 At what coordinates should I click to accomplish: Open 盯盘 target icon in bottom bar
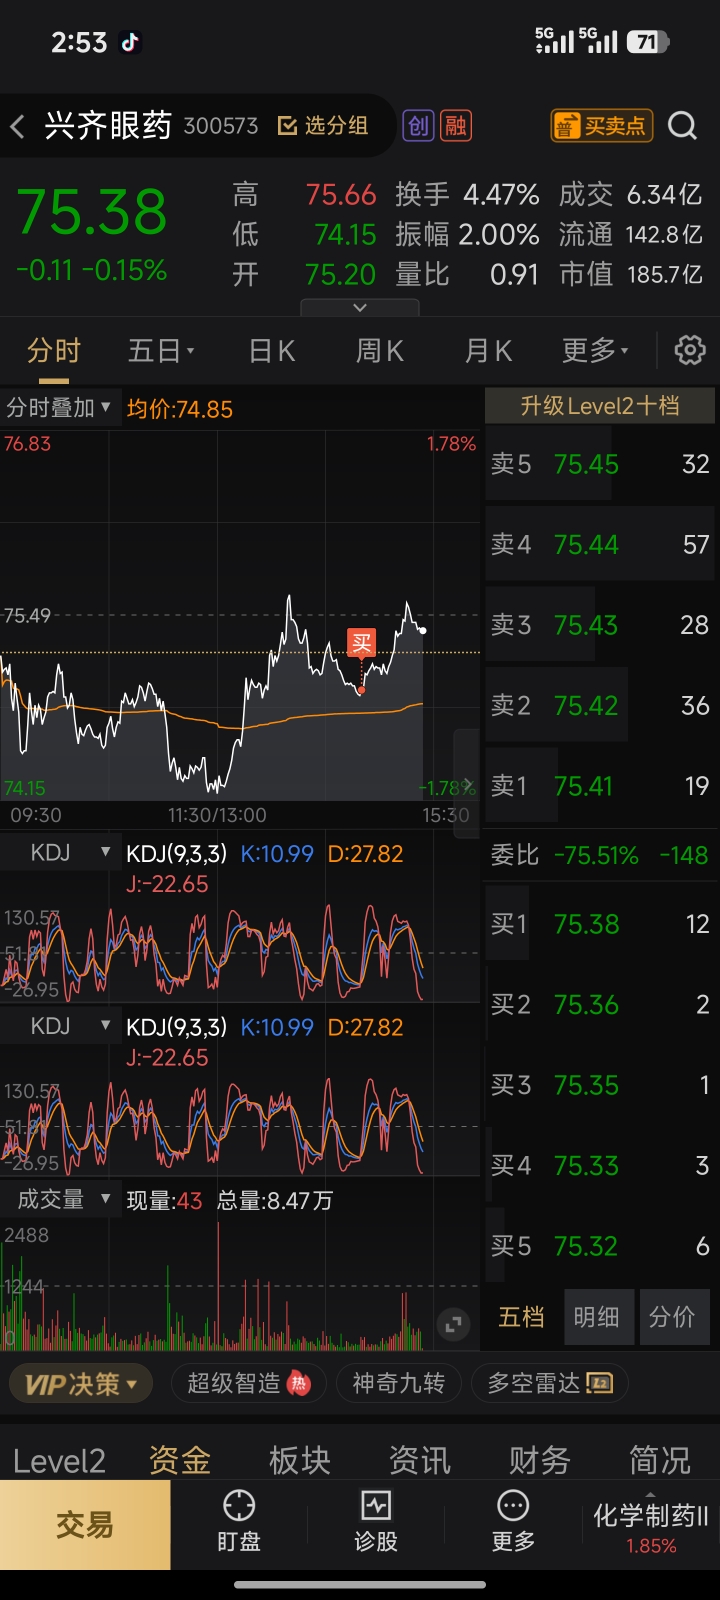239,1523
